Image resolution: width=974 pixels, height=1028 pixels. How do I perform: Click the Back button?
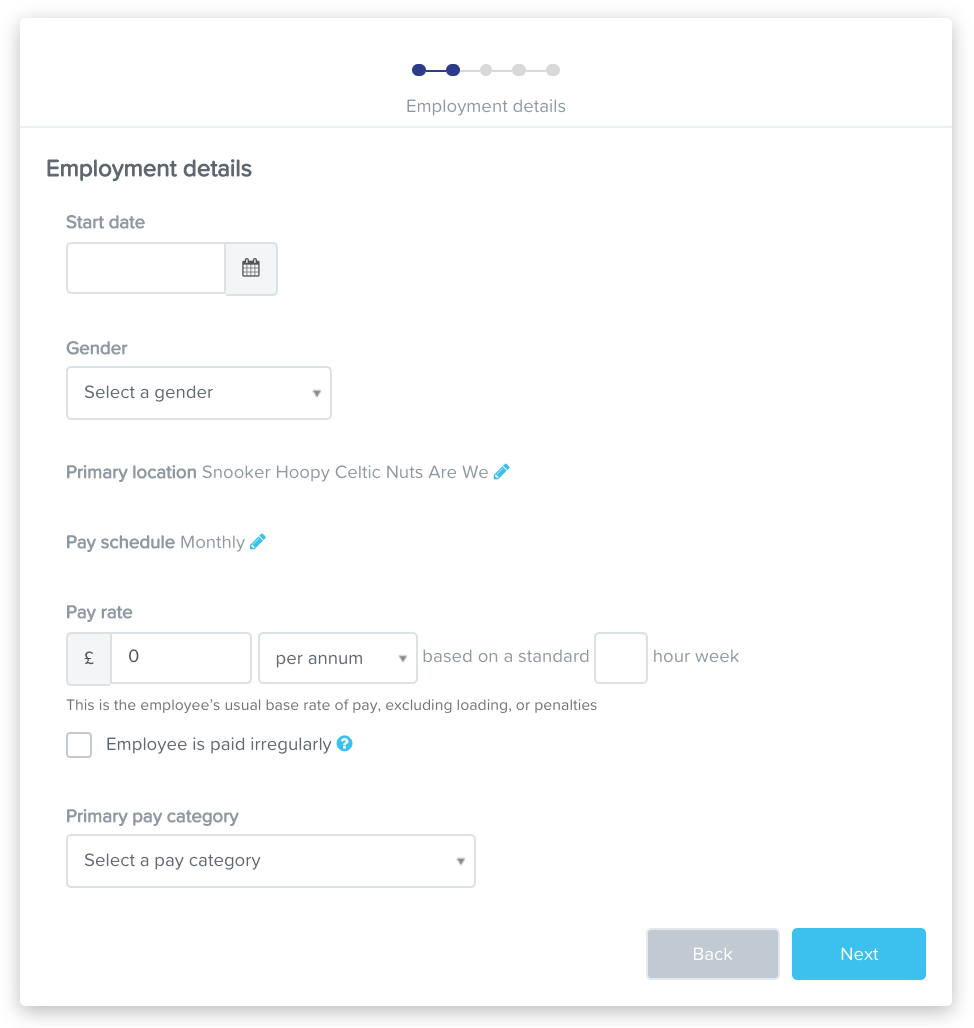(x=712, y=954)
